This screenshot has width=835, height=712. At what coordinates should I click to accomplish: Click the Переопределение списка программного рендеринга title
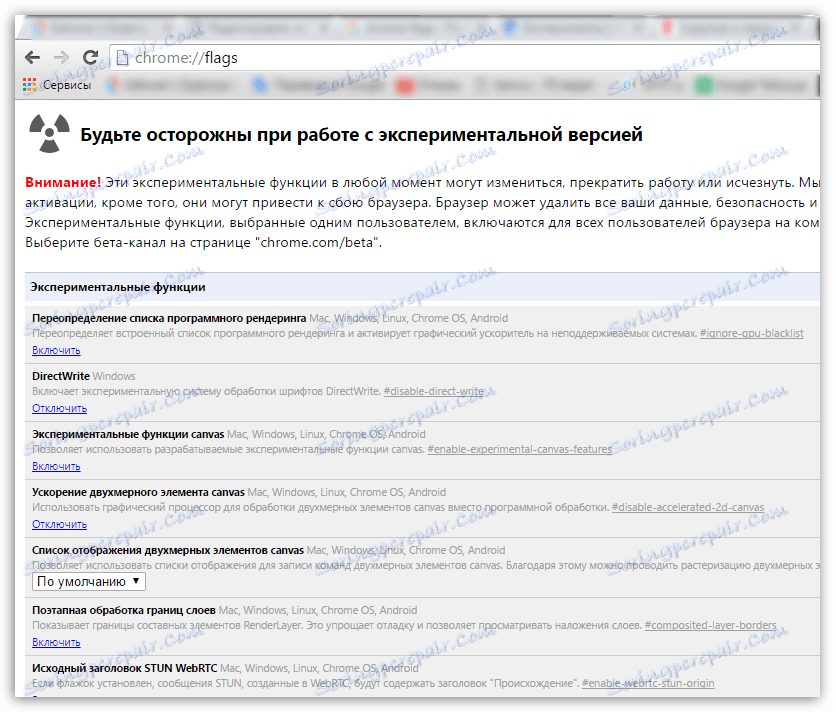[169, 318]
